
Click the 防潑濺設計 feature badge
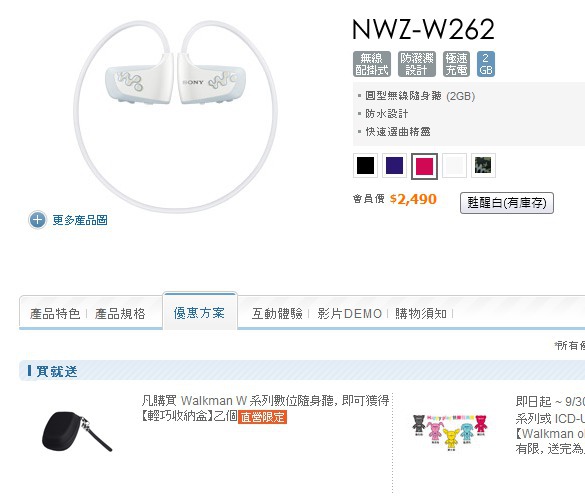(416, 64)
